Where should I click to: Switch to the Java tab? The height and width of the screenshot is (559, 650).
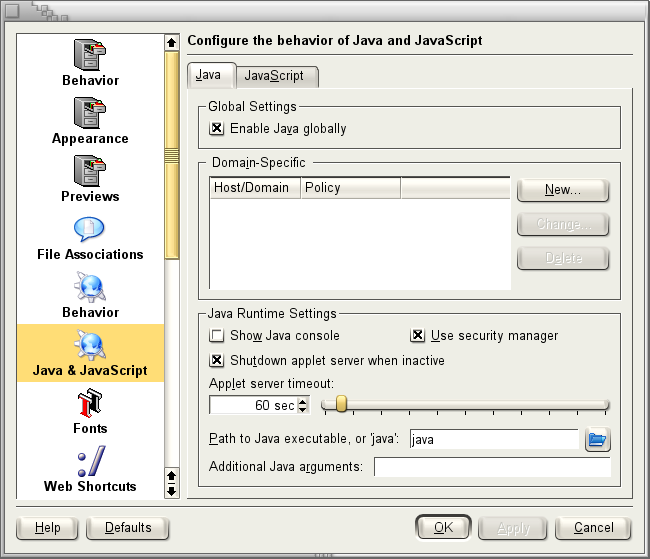click(x=211, y=75)
